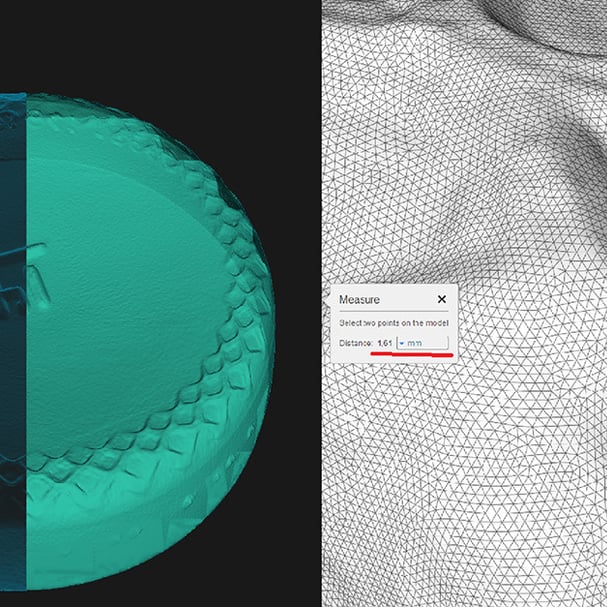Click the Measure dialog title
Image resolution: width=607 pixels, height=607 pixels.
pos(359,300)
